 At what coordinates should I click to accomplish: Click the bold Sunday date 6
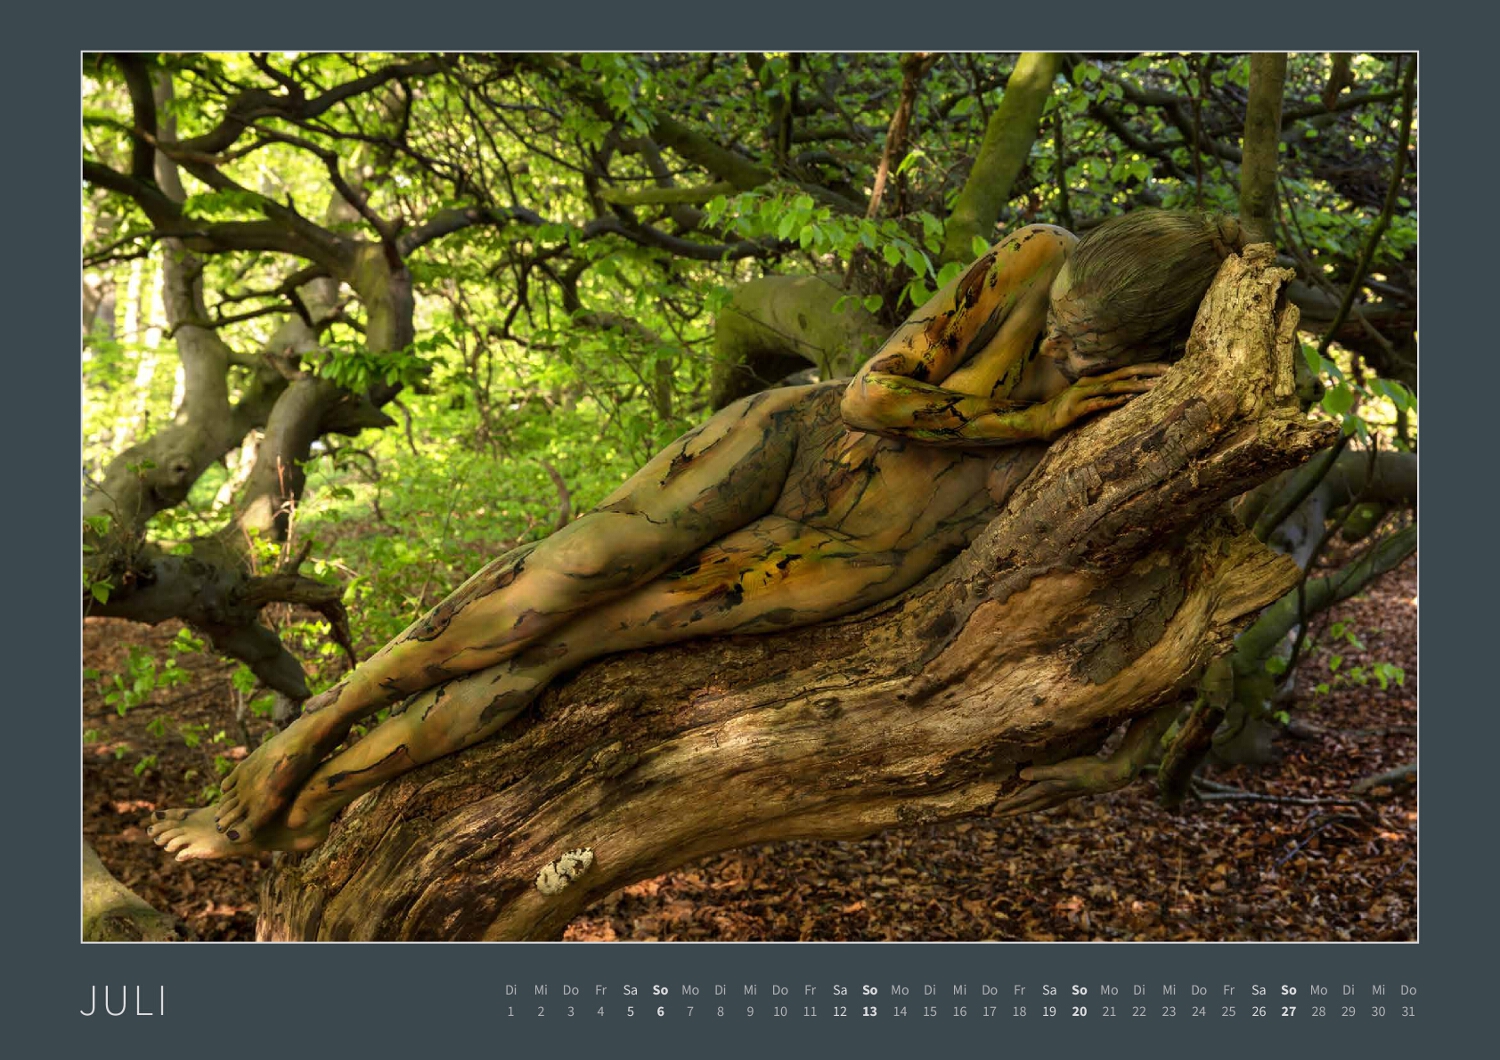click(x=660, y=1011)
